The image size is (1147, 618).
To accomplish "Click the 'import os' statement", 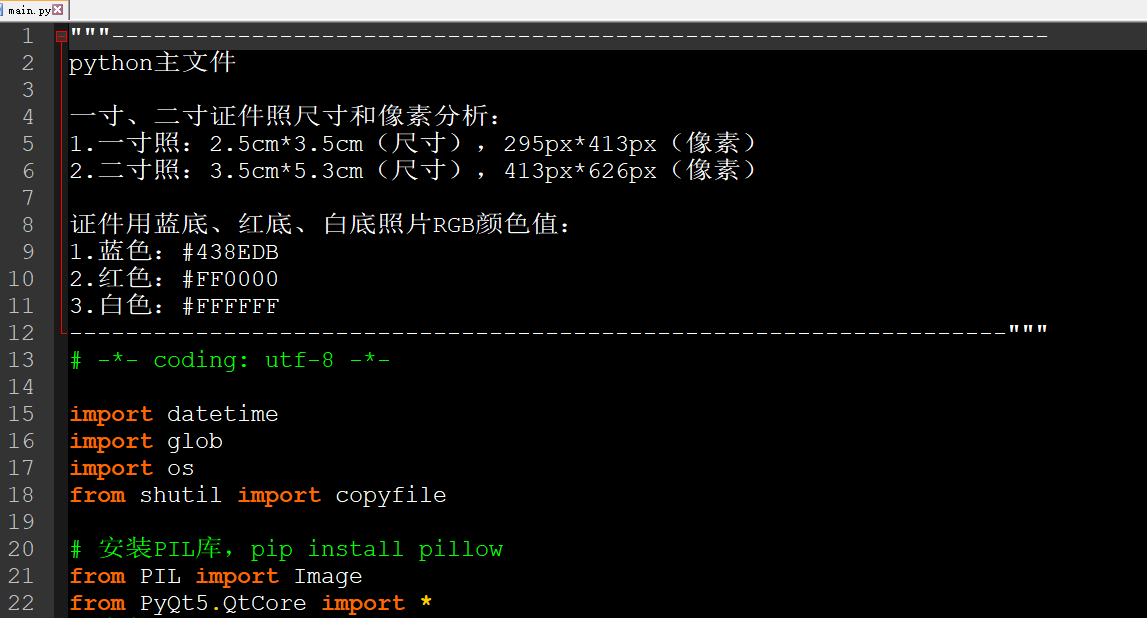I will [132, 468].
